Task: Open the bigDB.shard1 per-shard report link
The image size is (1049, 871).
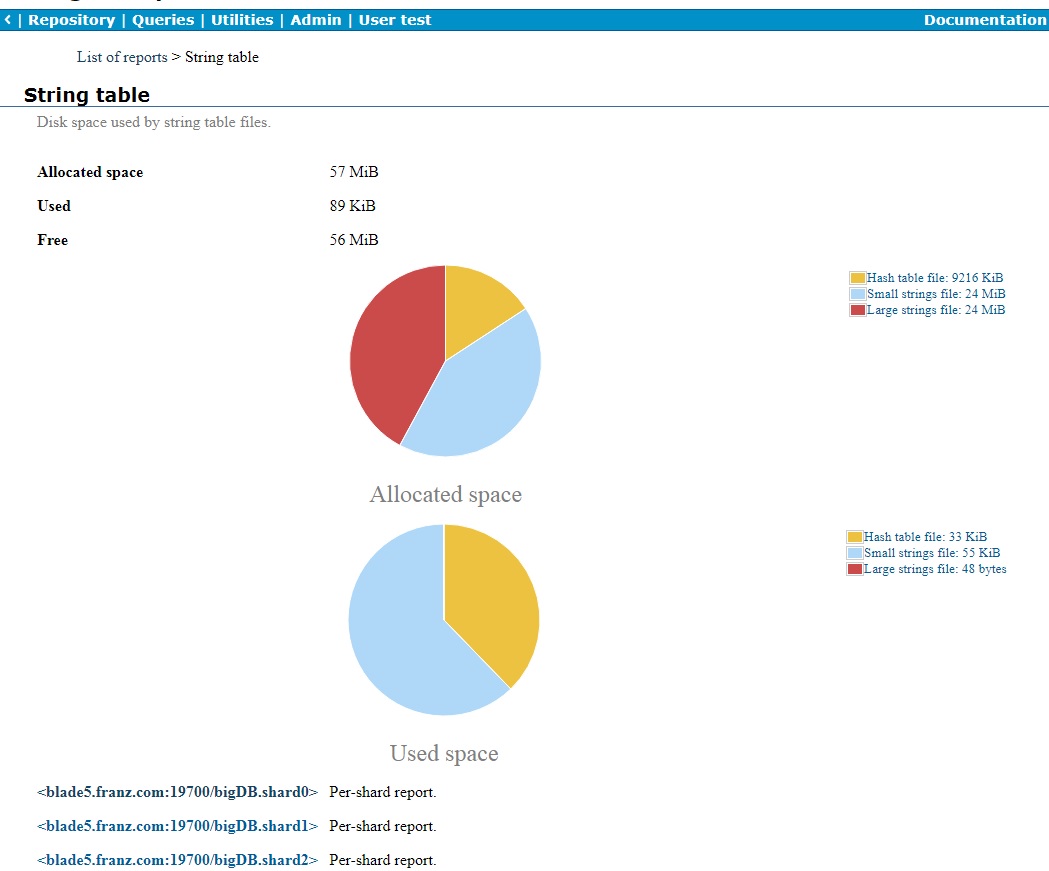Action: 177,825
